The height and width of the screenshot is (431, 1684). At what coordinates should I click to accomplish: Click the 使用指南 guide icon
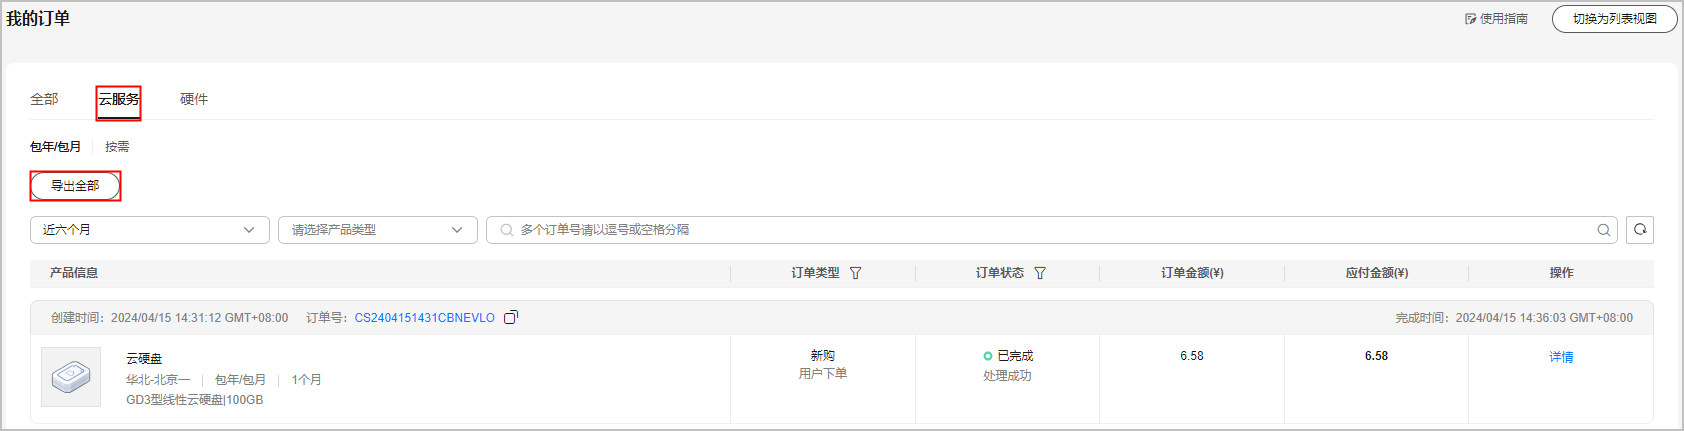point(1471,19)
